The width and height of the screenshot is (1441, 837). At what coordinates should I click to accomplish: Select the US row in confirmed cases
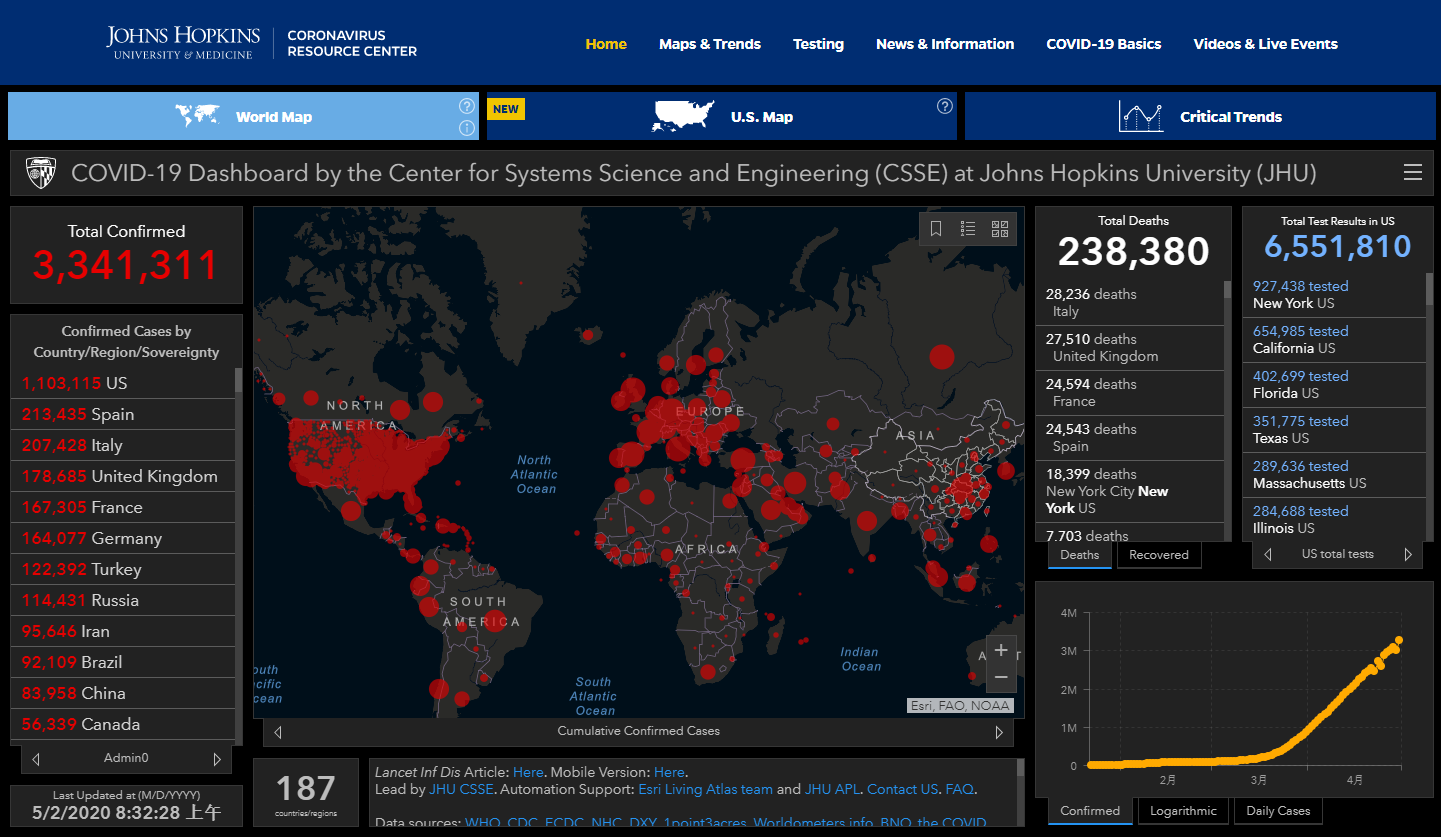pyautogui.click(x=124, y=383)
